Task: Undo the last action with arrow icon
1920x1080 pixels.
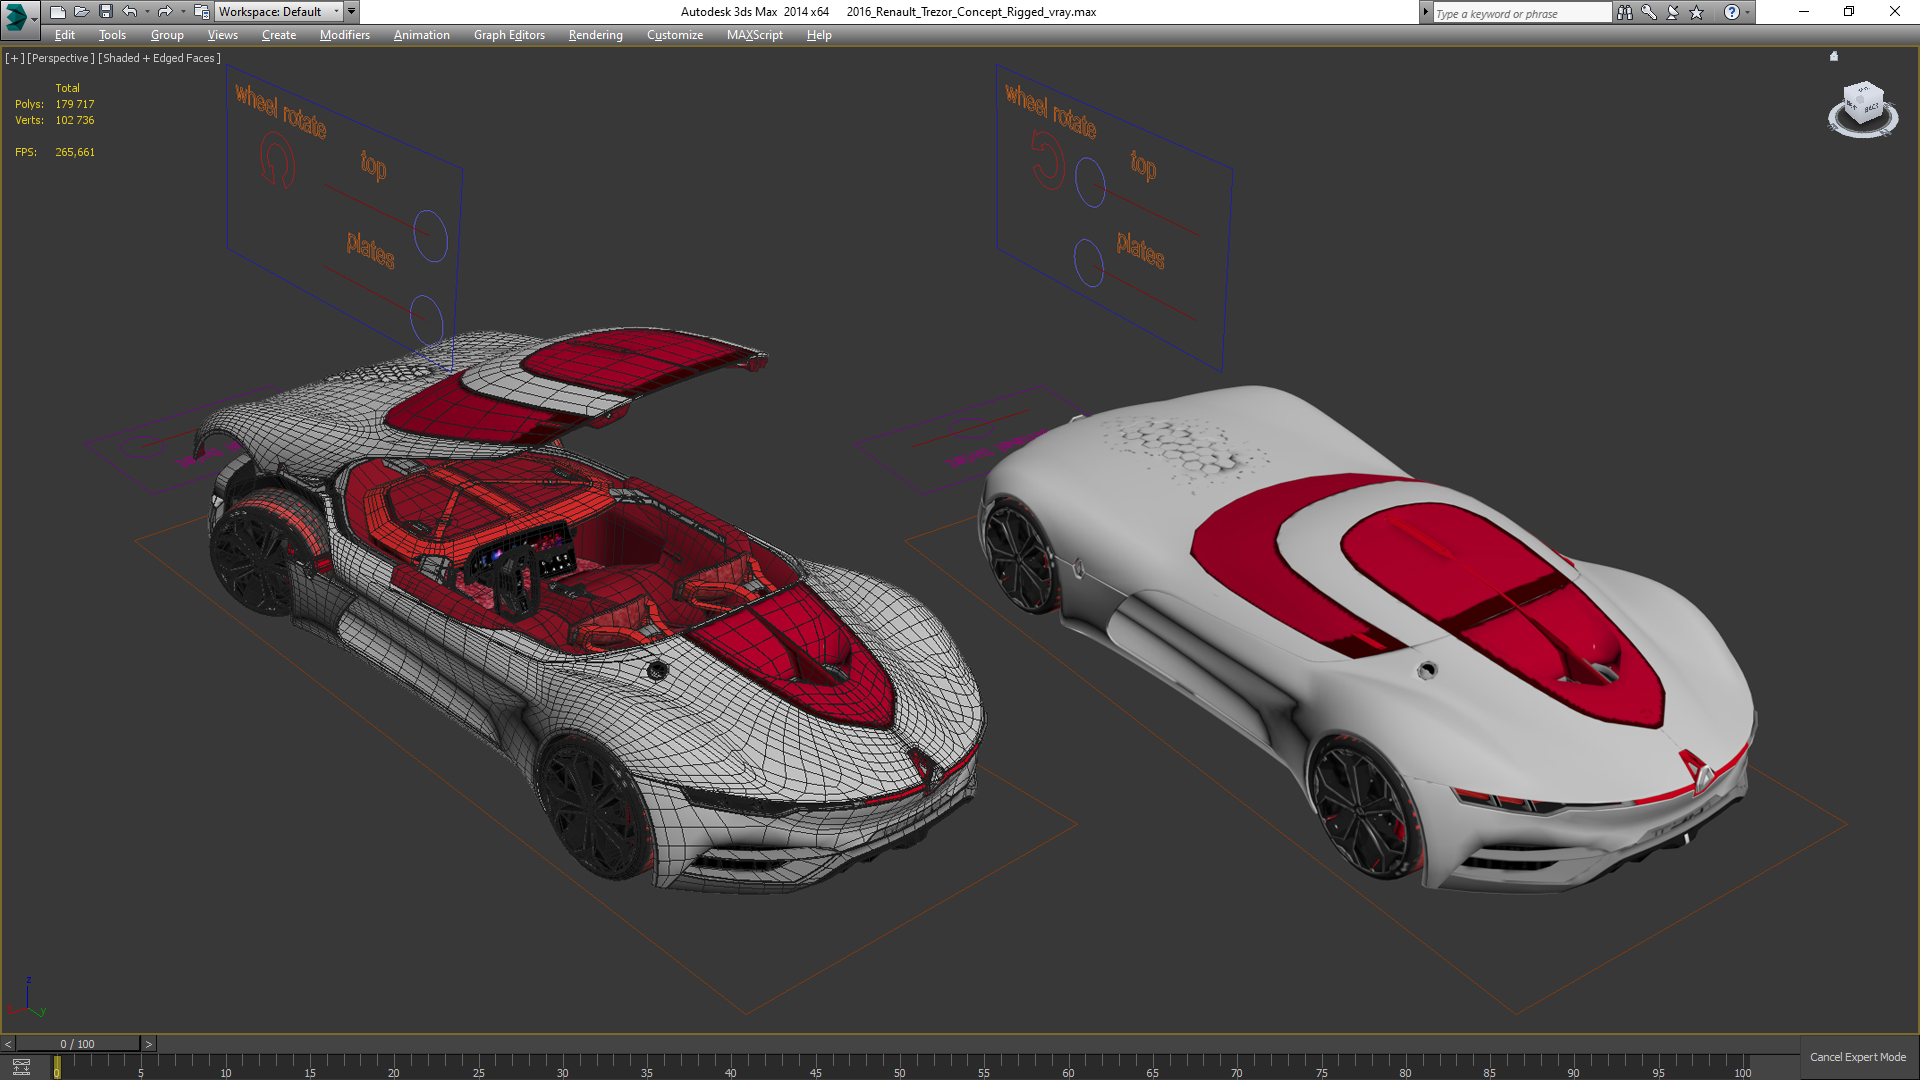Action: [x=129, y=12]
